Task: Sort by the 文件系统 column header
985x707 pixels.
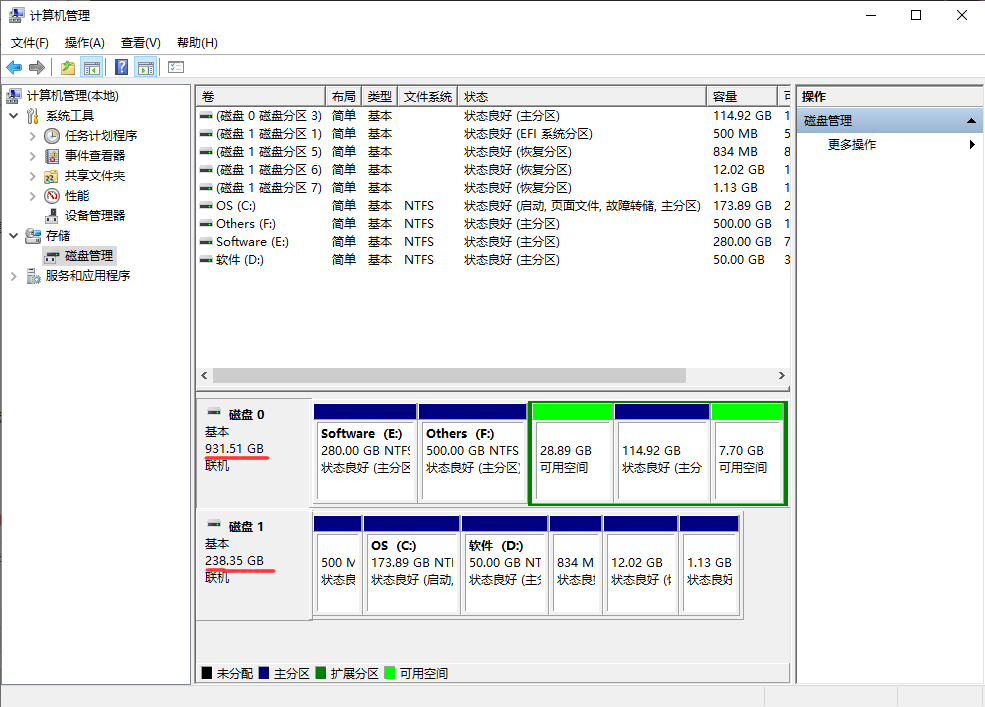Action: click(427, 96)
